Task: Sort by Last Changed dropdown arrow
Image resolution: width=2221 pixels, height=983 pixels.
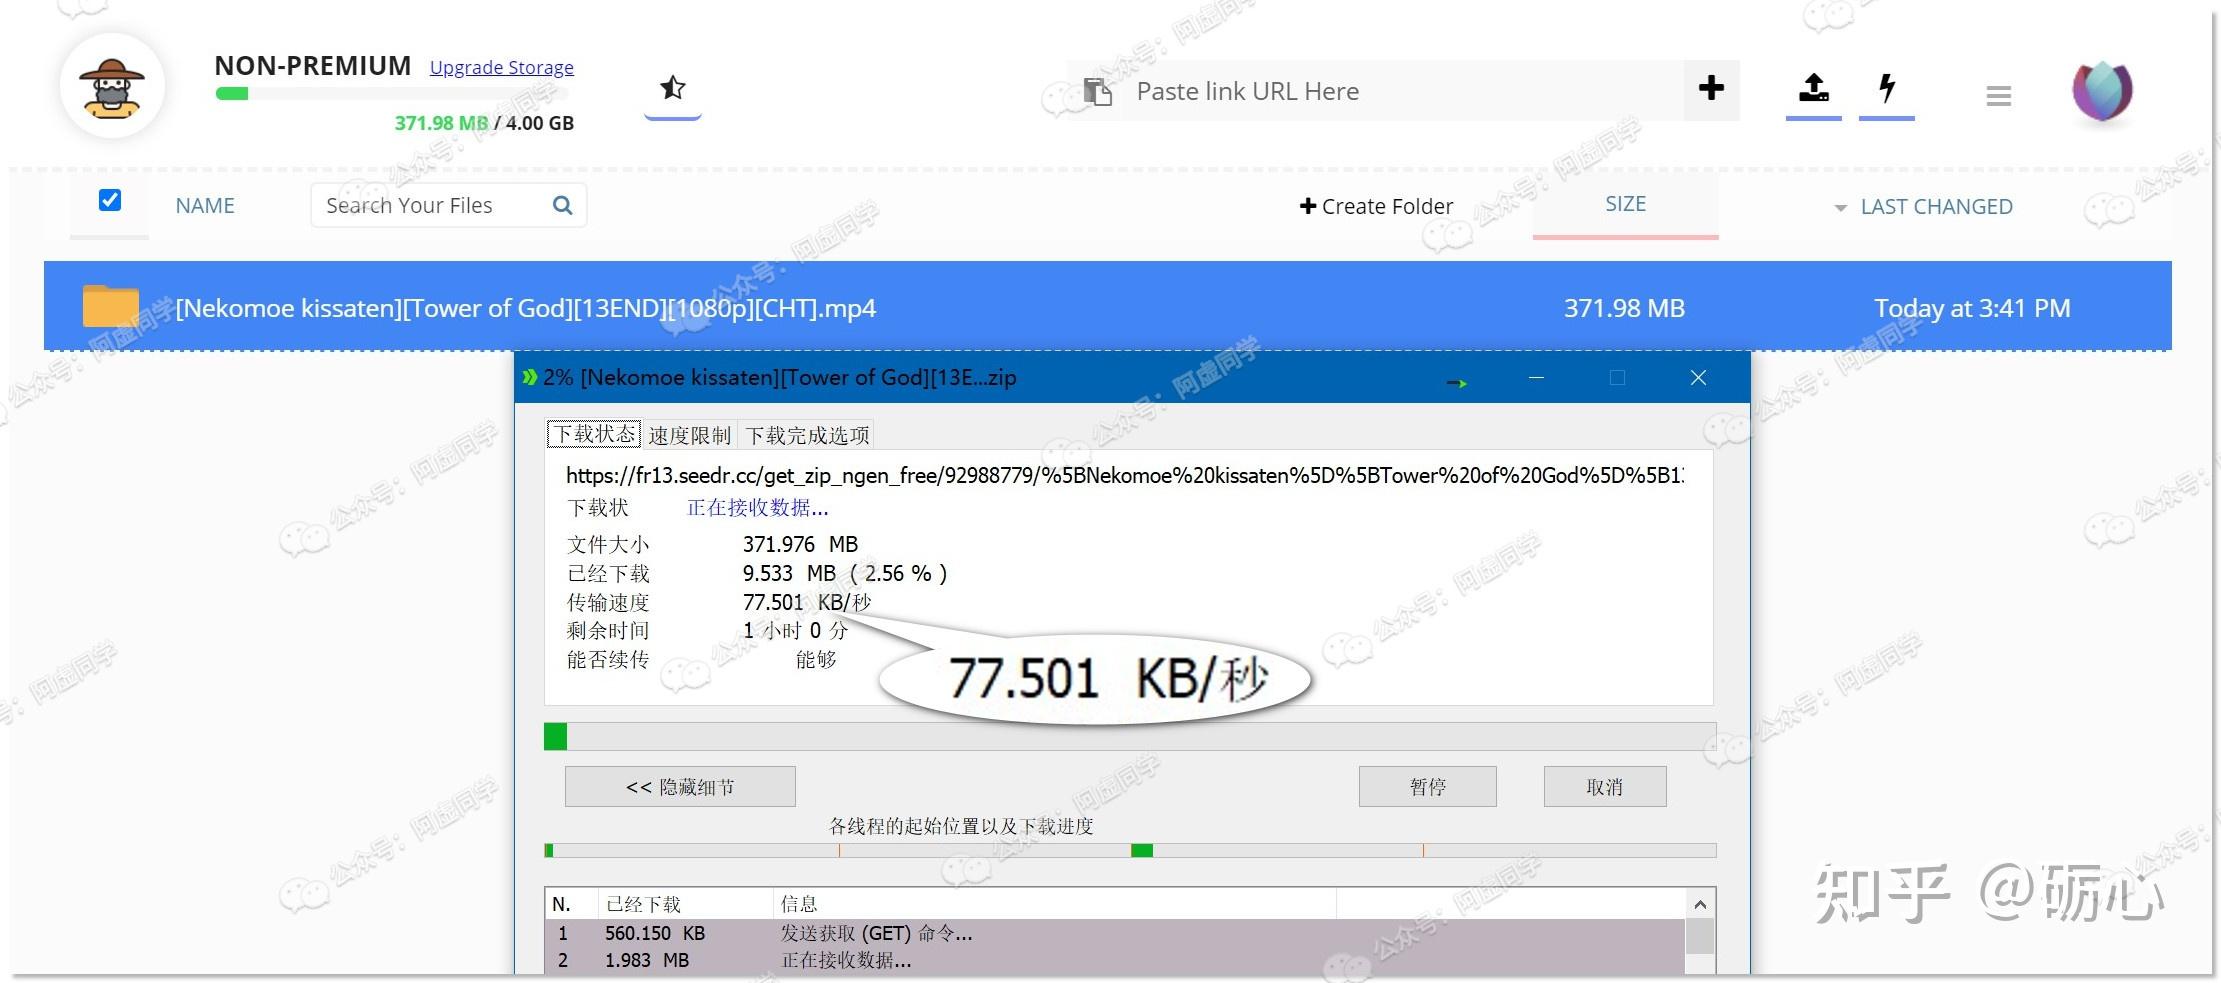Action: click(1840, 208)
